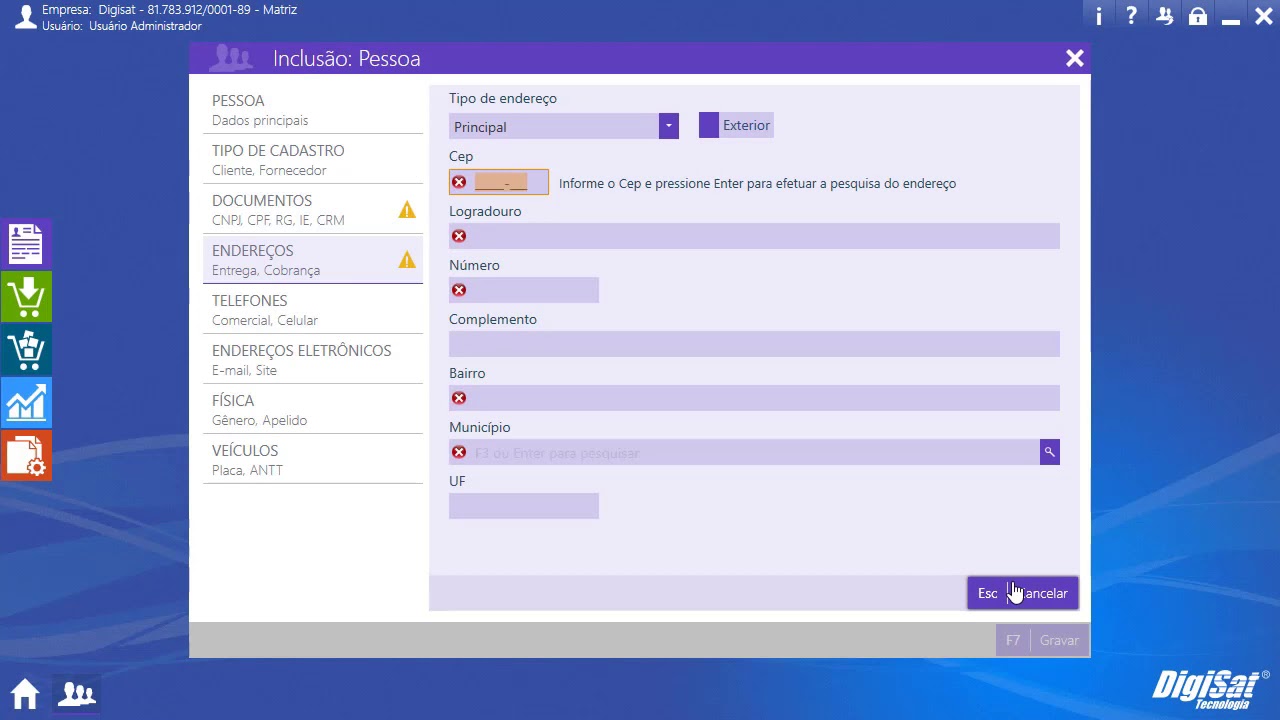Click the Esc Cancelar button

1023,593
